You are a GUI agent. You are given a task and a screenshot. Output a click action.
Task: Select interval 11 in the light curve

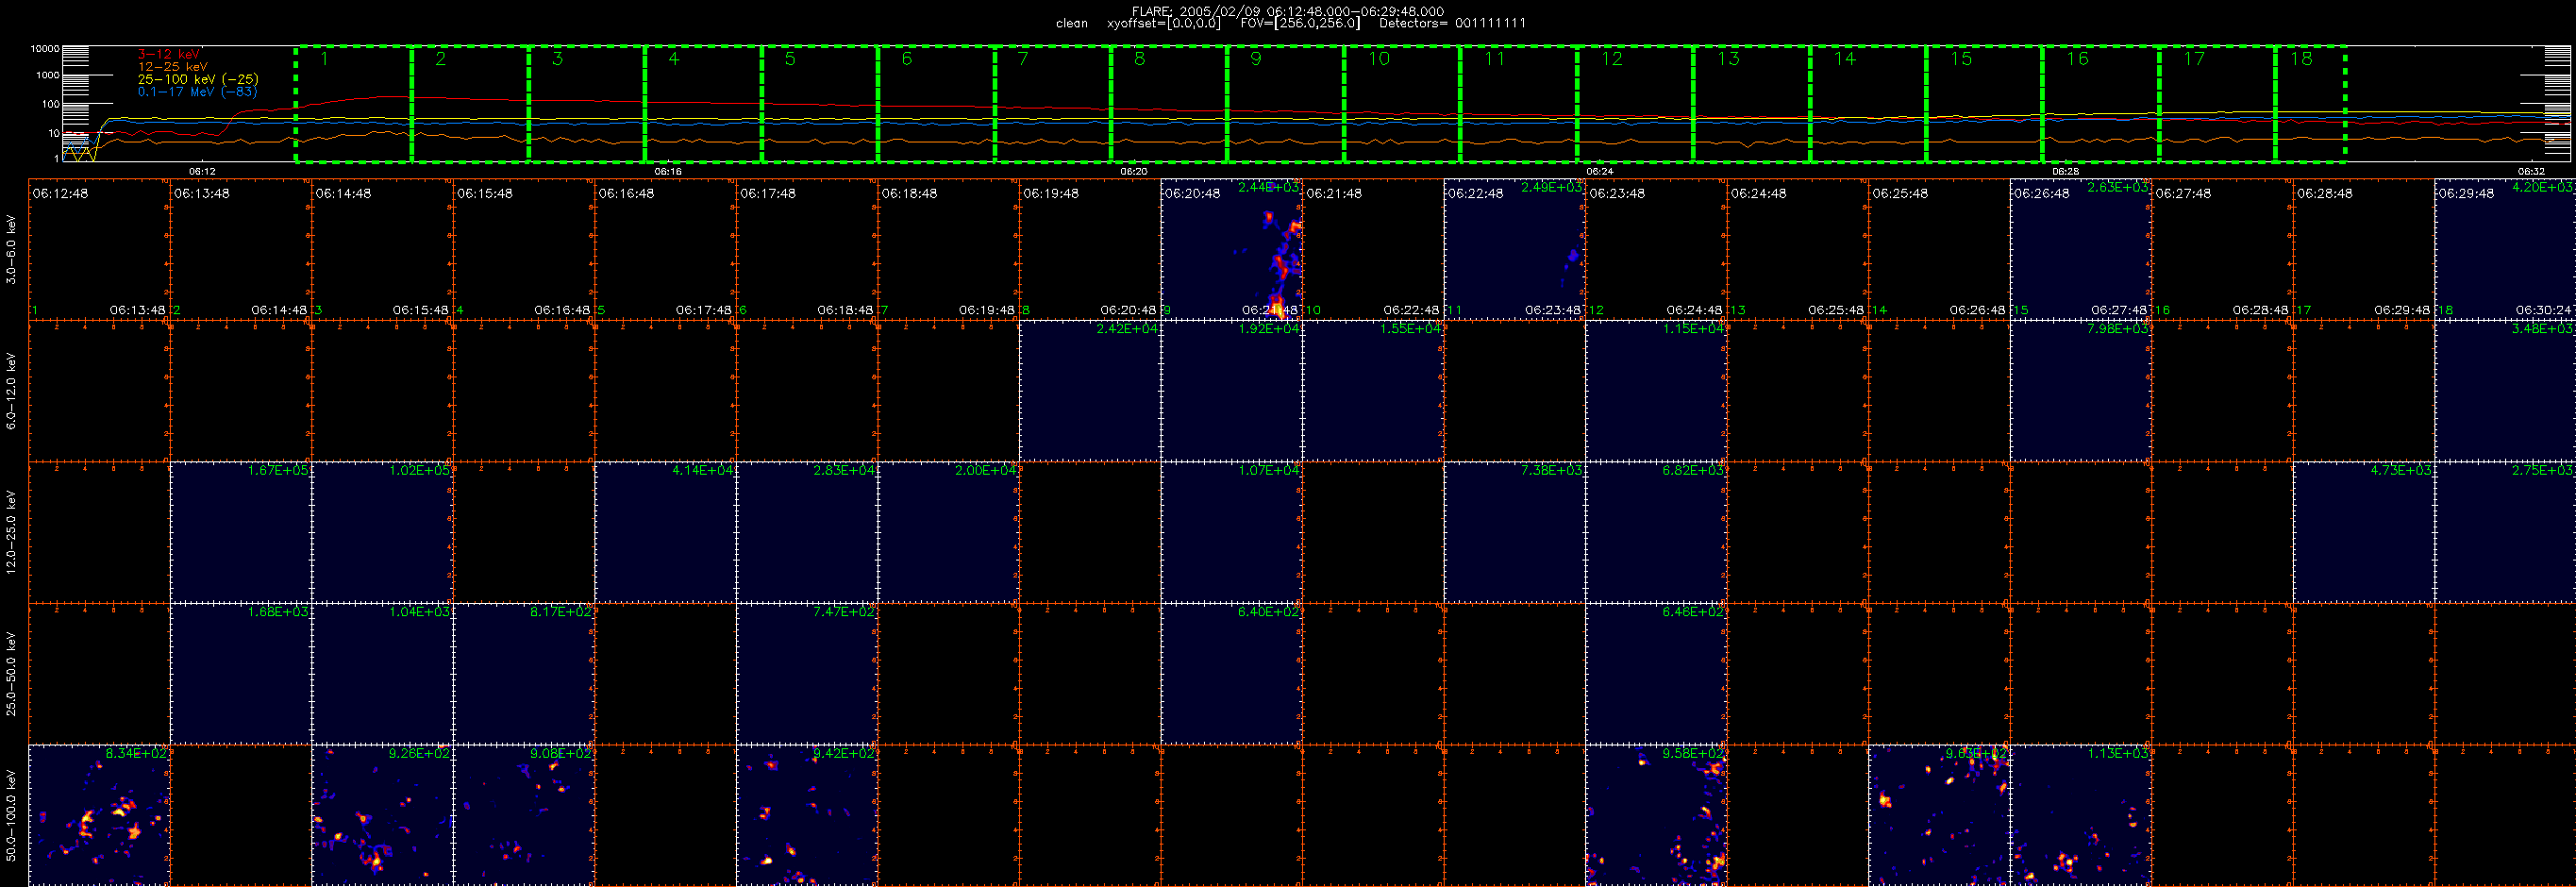coord(1518,103)
